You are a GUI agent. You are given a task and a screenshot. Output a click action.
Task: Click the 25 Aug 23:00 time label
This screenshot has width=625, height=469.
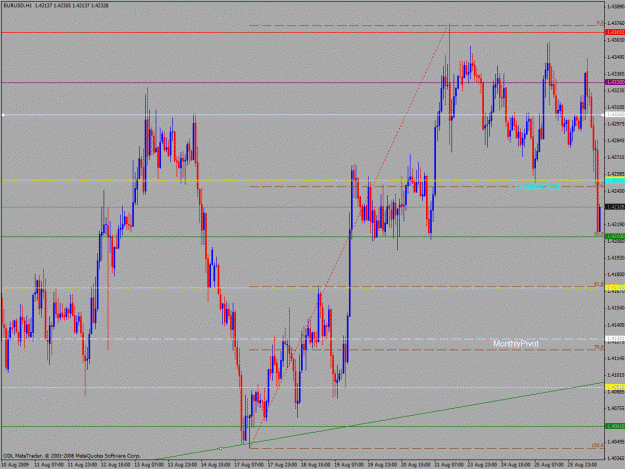(x=583, y=465)
